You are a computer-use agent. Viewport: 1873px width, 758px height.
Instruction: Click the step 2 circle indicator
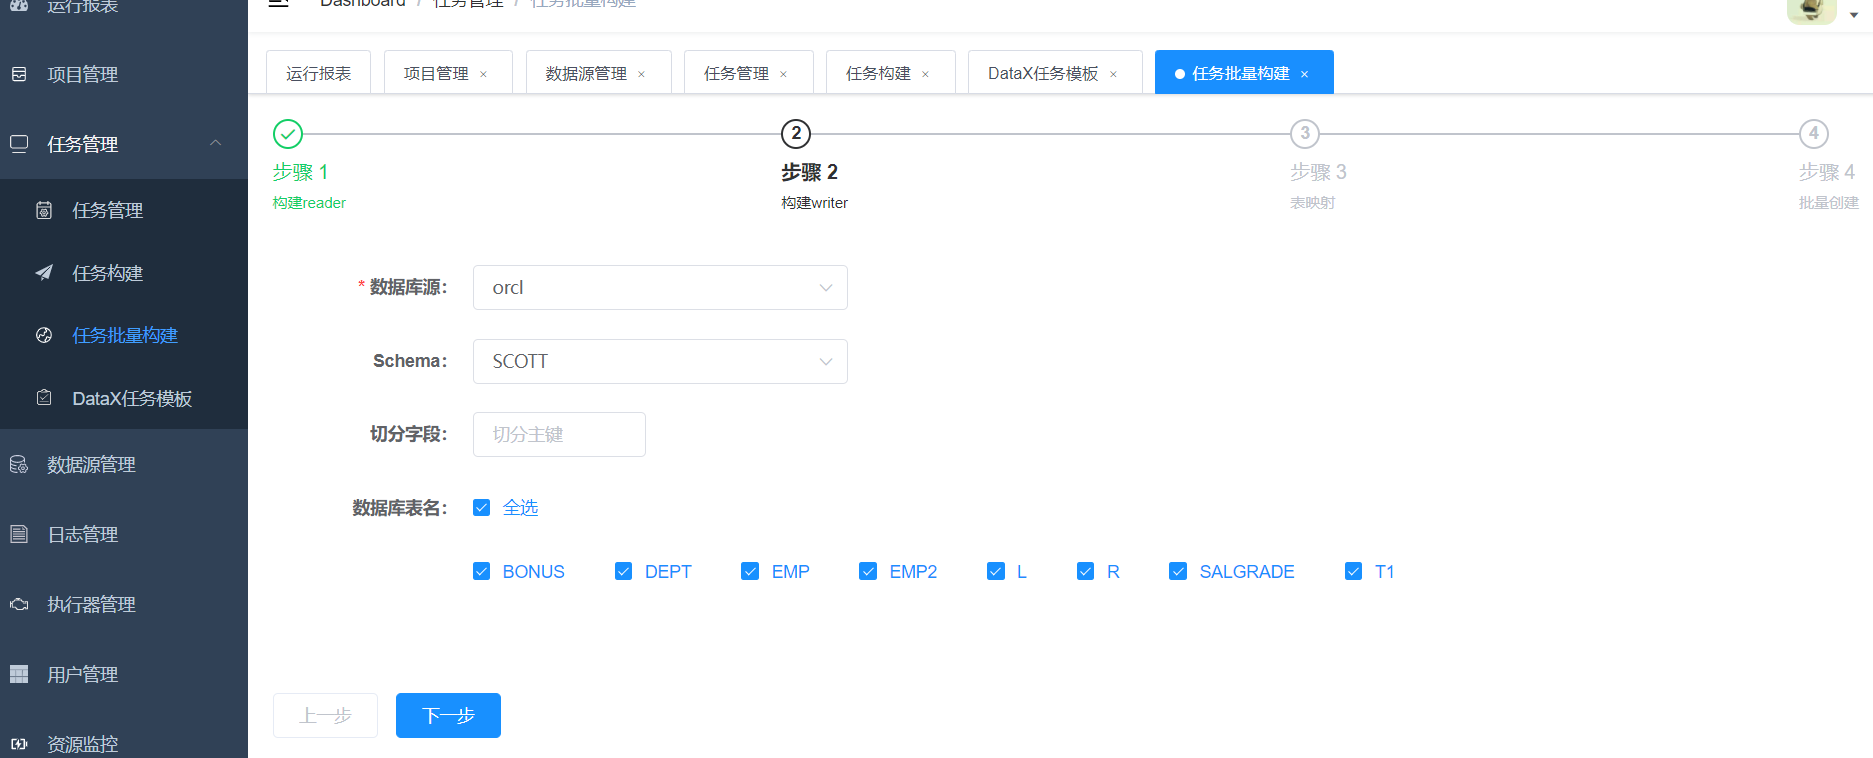[796, 133]
